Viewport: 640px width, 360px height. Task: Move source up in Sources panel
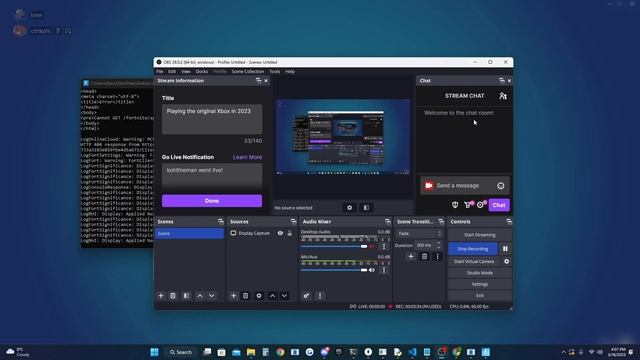[x=272, y=296]
